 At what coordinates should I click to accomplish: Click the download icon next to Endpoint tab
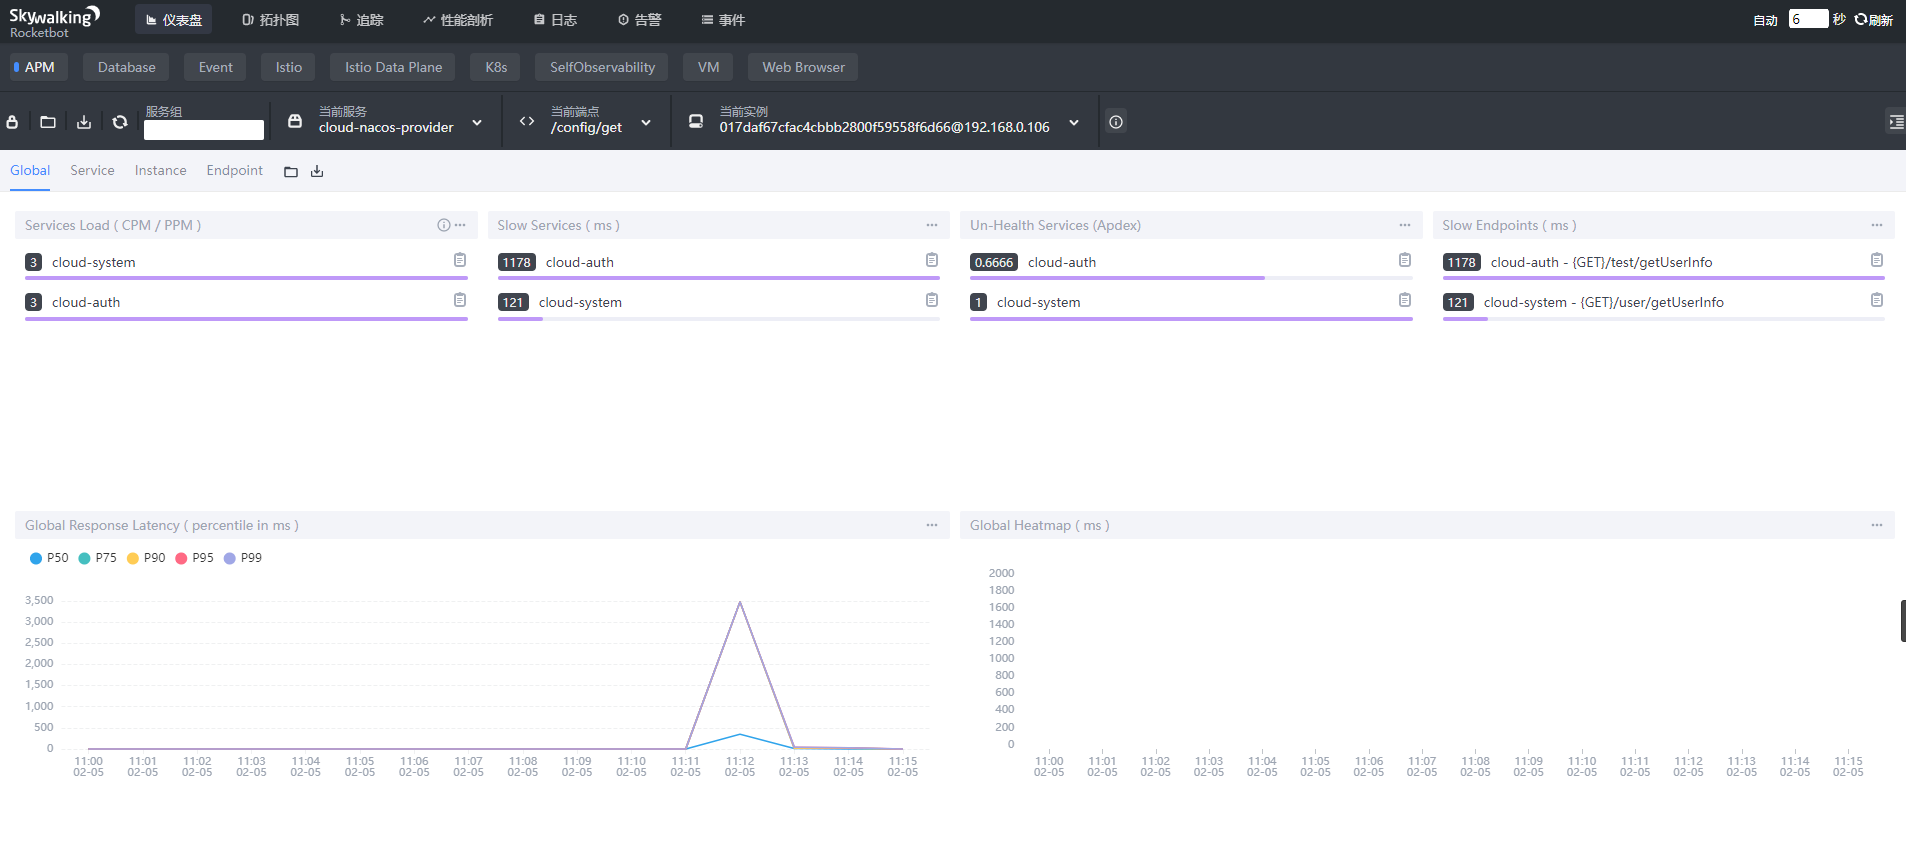(317, 172)
